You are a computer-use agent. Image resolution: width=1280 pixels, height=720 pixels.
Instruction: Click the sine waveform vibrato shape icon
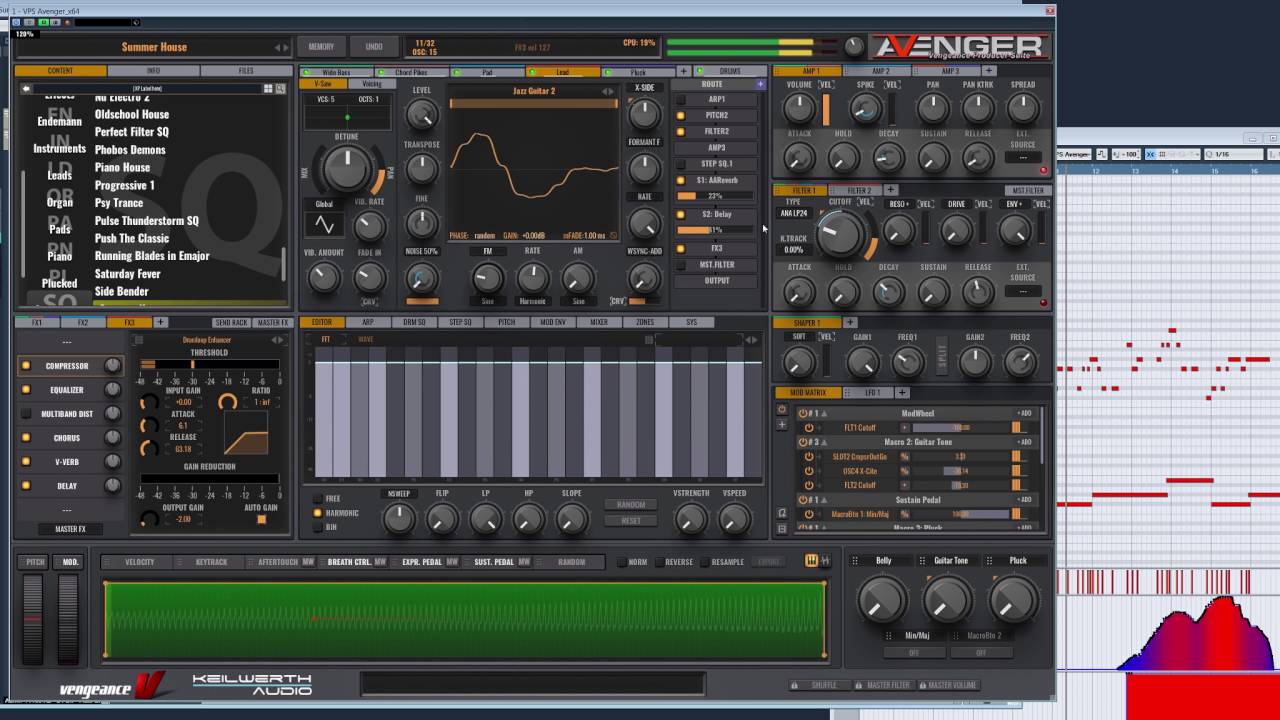pyautogui.click(x=324, y=224)
